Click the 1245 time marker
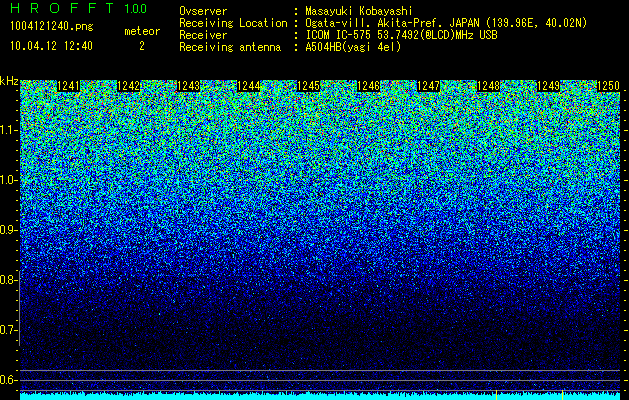629x400 pixels. pyautogui.click(x=308, y=86)
